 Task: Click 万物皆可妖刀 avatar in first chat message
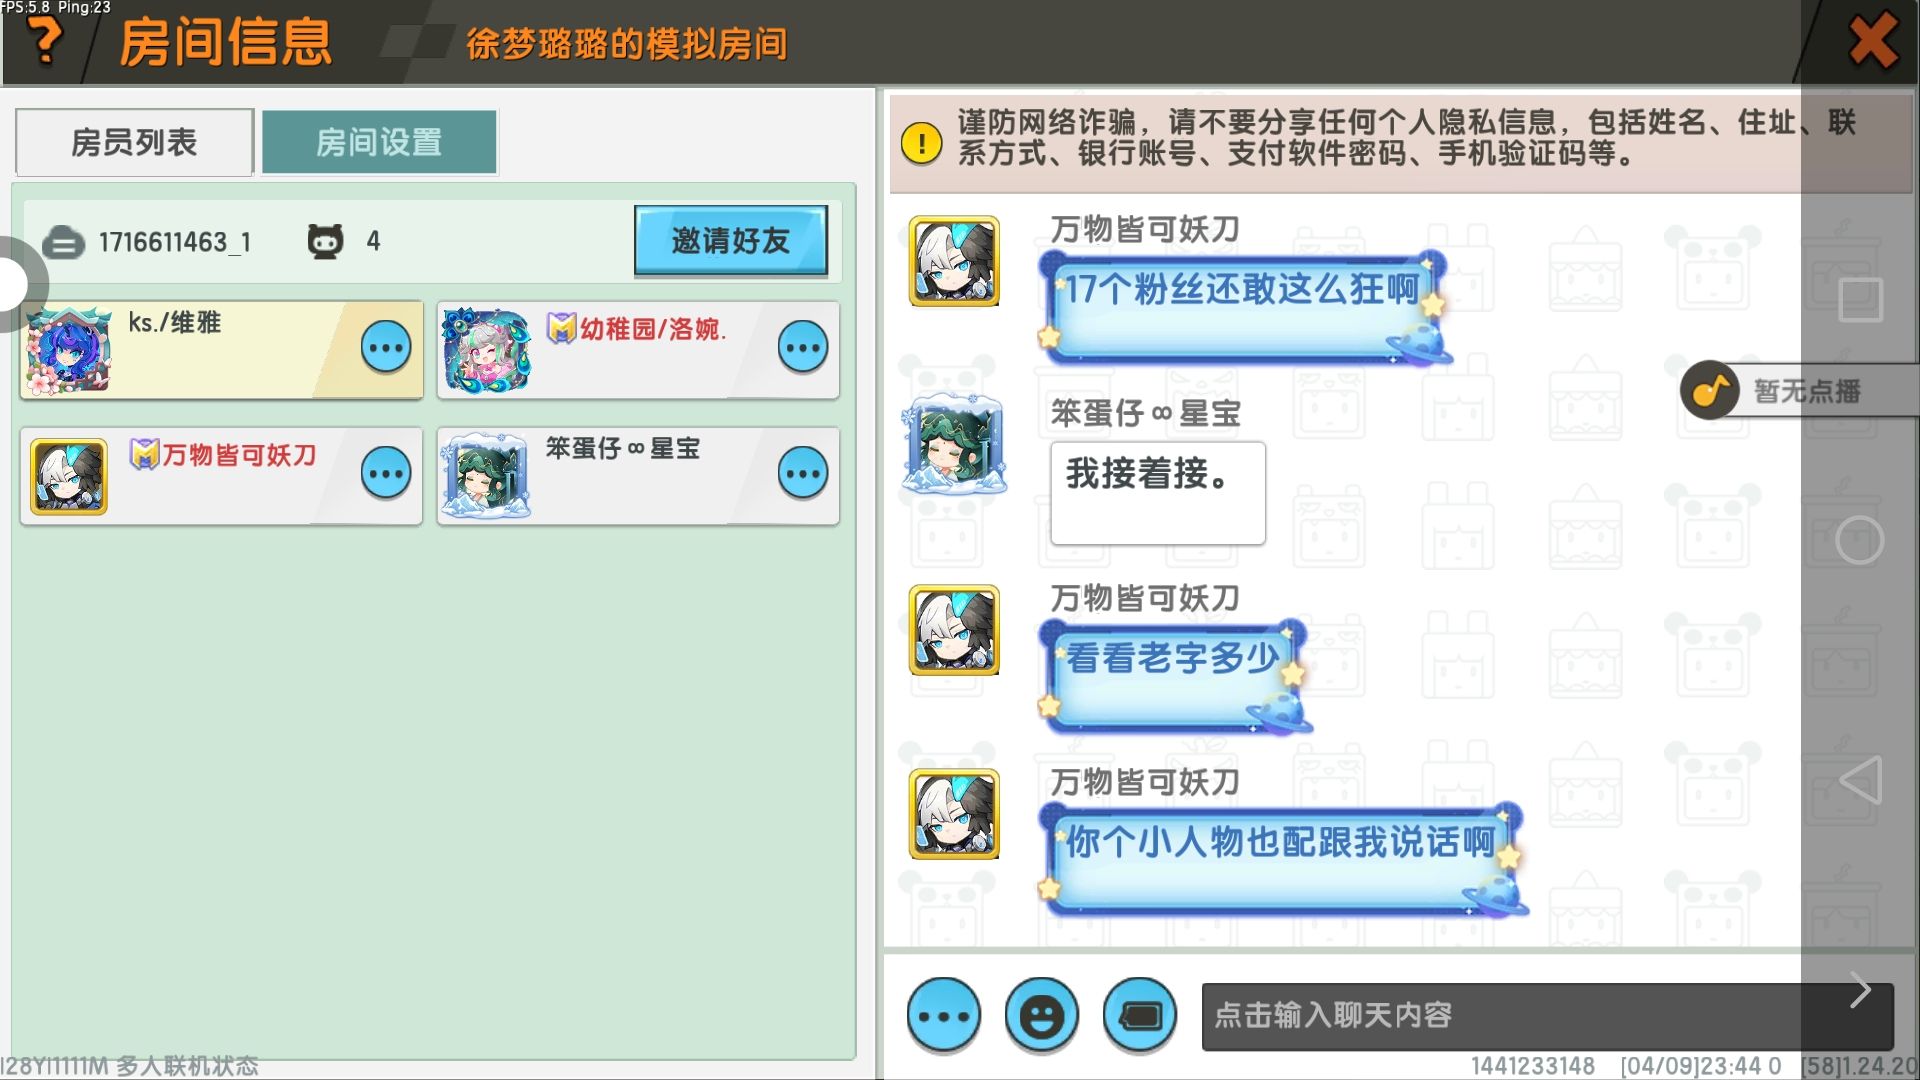(954, 261)
